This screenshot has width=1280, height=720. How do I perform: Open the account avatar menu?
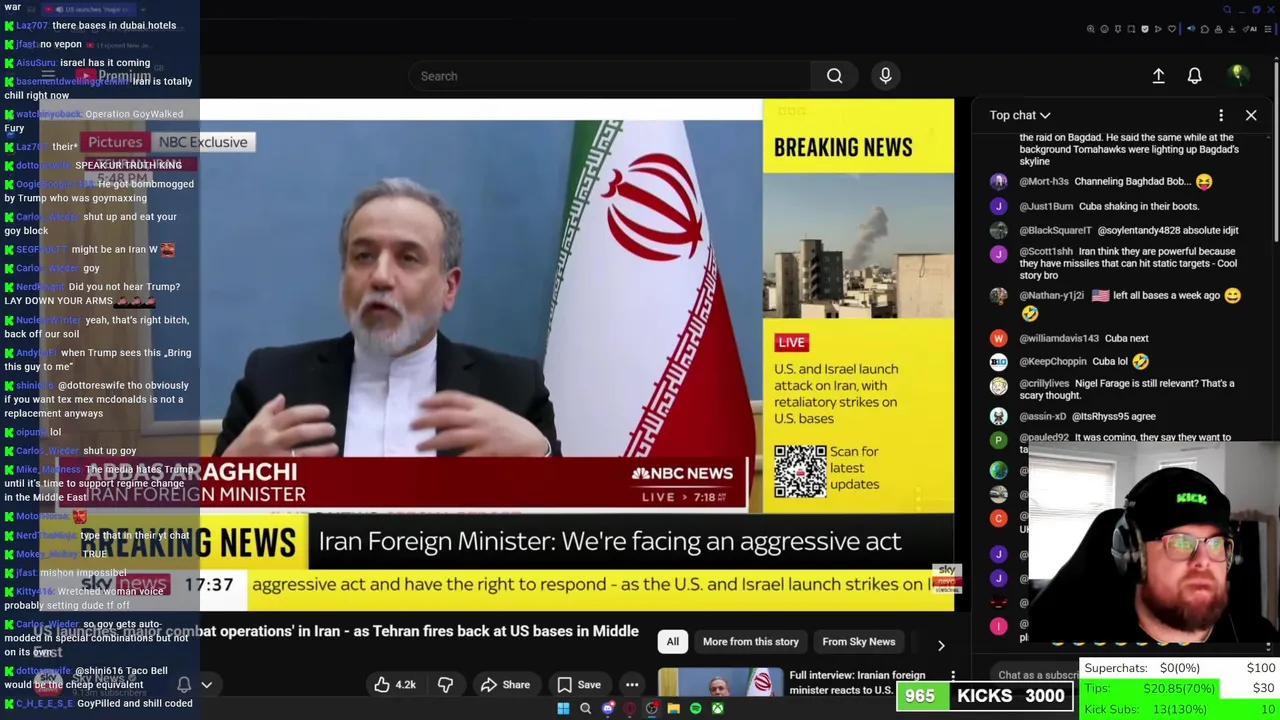(1237, 75)
